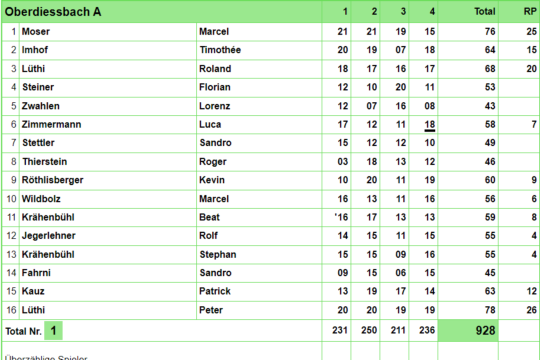Select the Überzählige Spieler label
Screen dimensions: 540x360
click(x=46, y=357)
